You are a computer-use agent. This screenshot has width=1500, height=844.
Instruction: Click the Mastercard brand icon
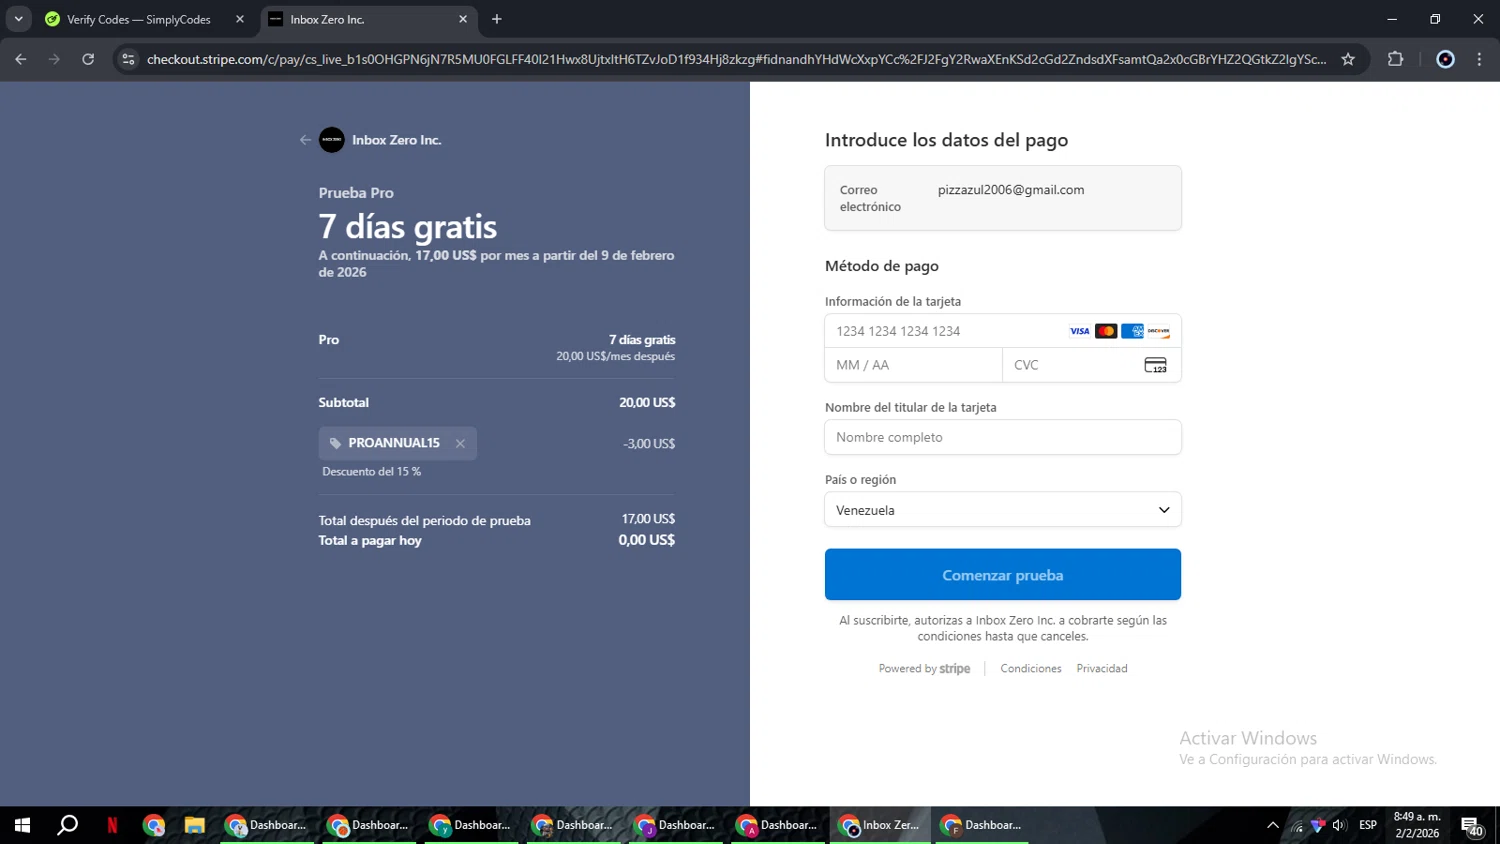[1106, 331]
